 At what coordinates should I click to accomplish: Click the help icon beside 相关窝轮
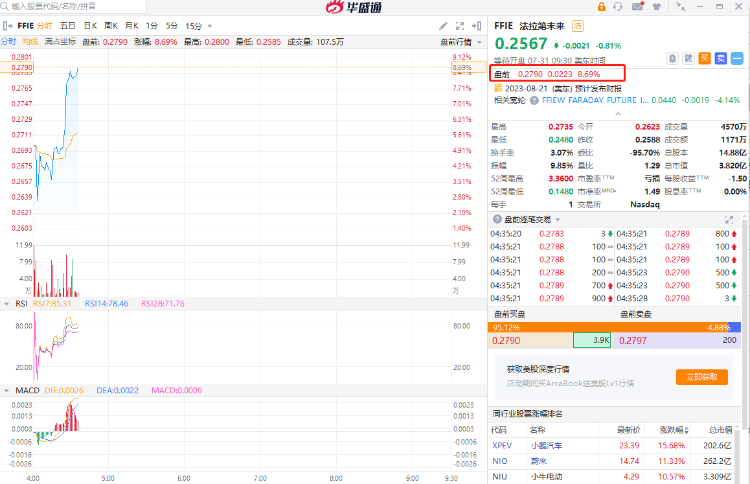534,100
